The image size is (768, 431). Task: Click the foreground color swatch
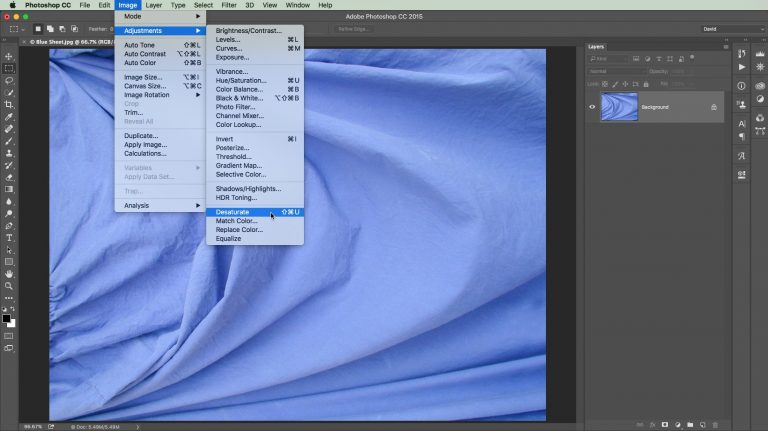click(6, 318)
